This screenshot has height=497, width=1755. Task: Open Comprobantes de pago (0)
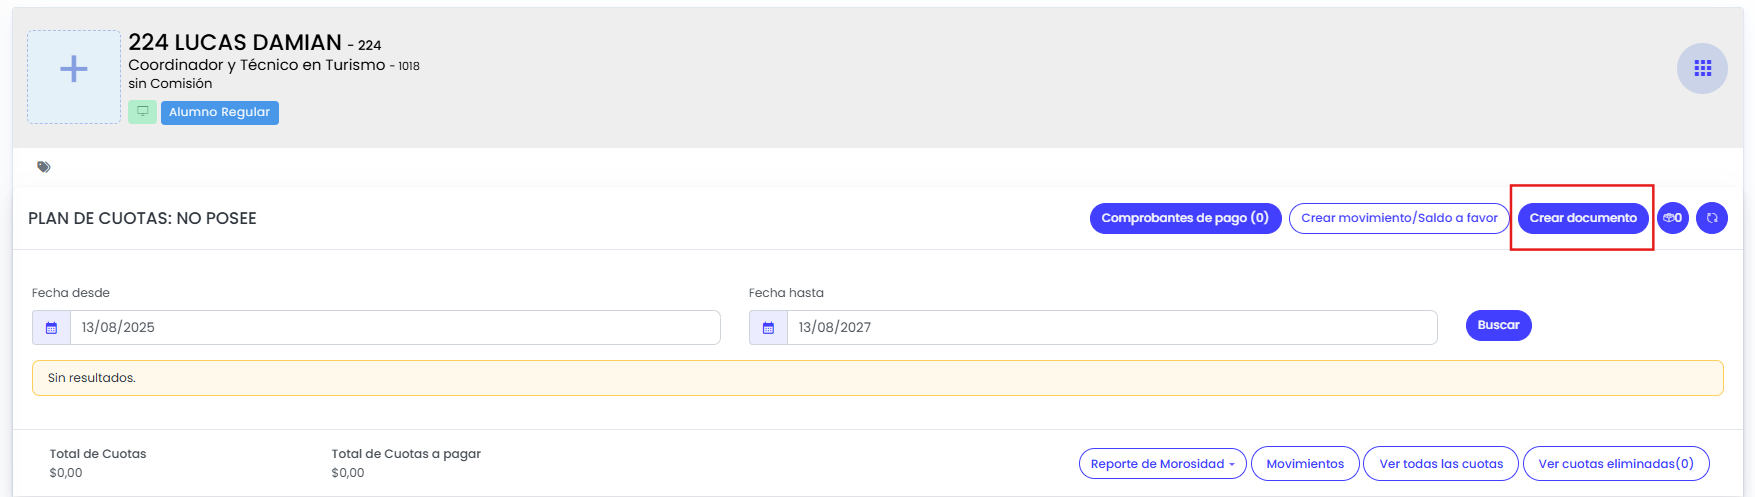(1185, 218)
